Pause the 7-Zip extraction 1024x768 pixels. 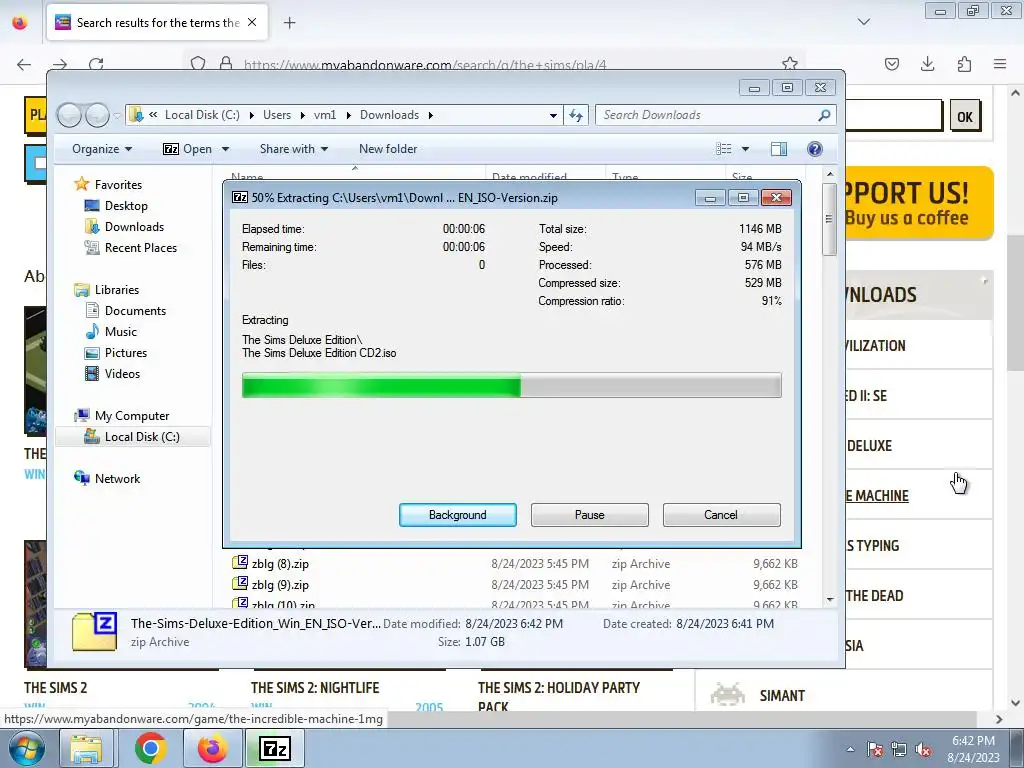click(589, 515)
